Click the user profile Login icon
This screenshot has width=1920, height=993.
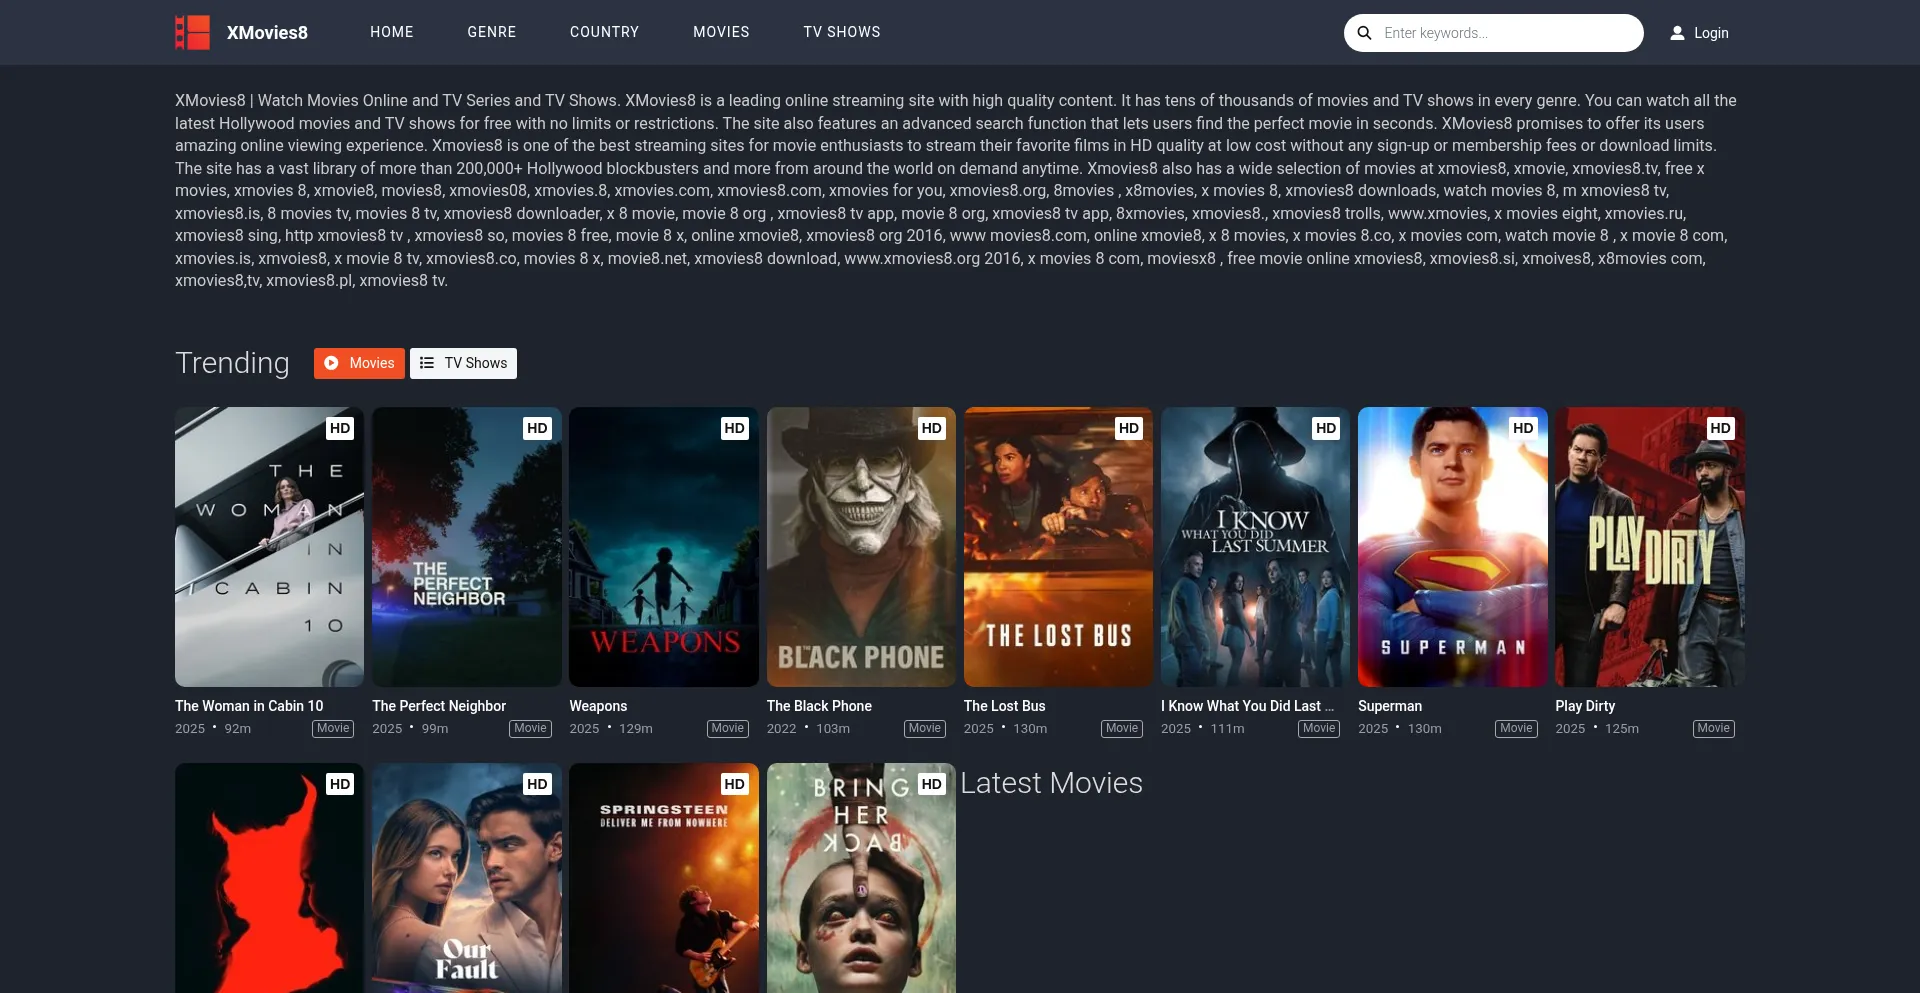point(1677,33)
